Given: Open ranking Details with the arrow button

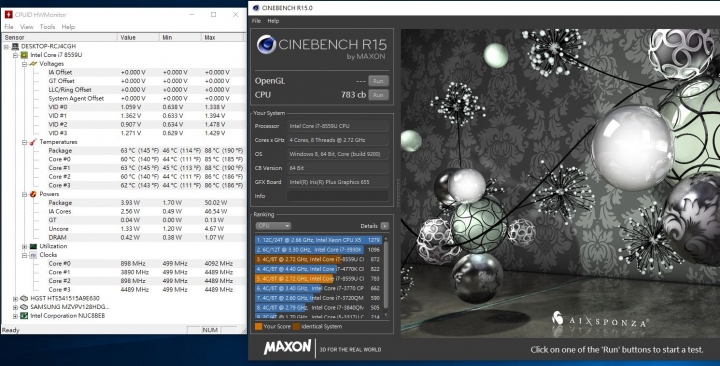Looking at the screenshot, I should [x=385, y=226].
